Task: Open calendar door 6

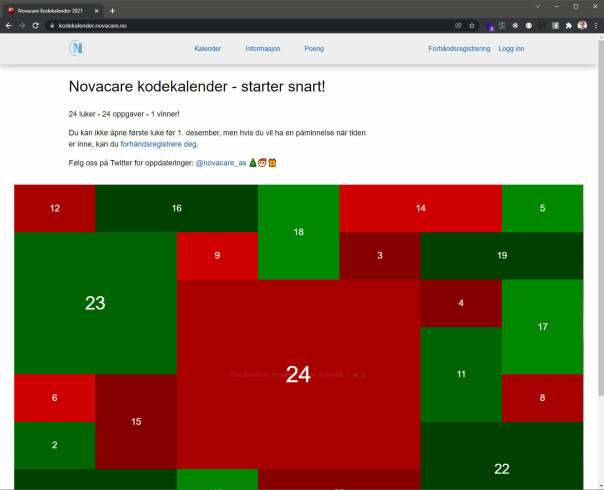Action: [x=55, y=398]
